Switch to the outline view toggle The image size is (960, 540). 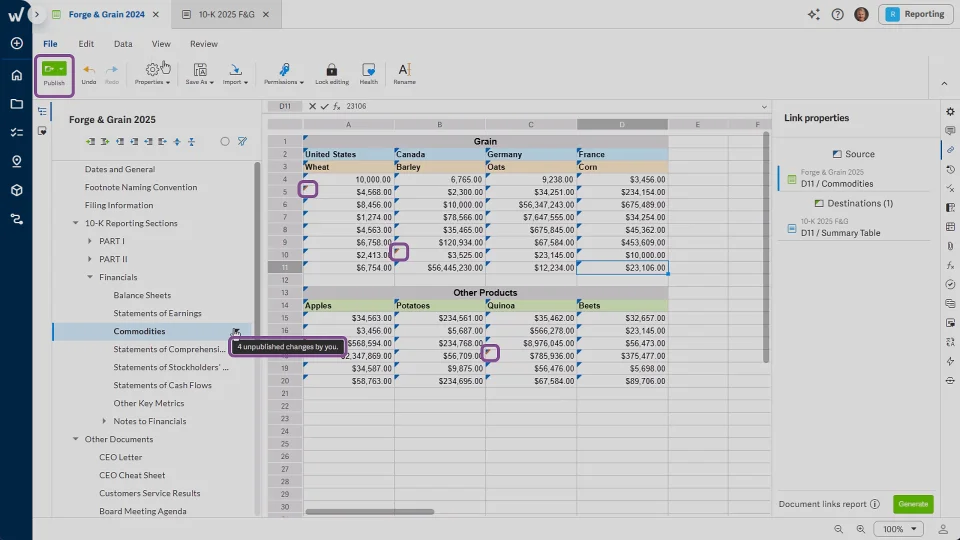click(42, 112)
